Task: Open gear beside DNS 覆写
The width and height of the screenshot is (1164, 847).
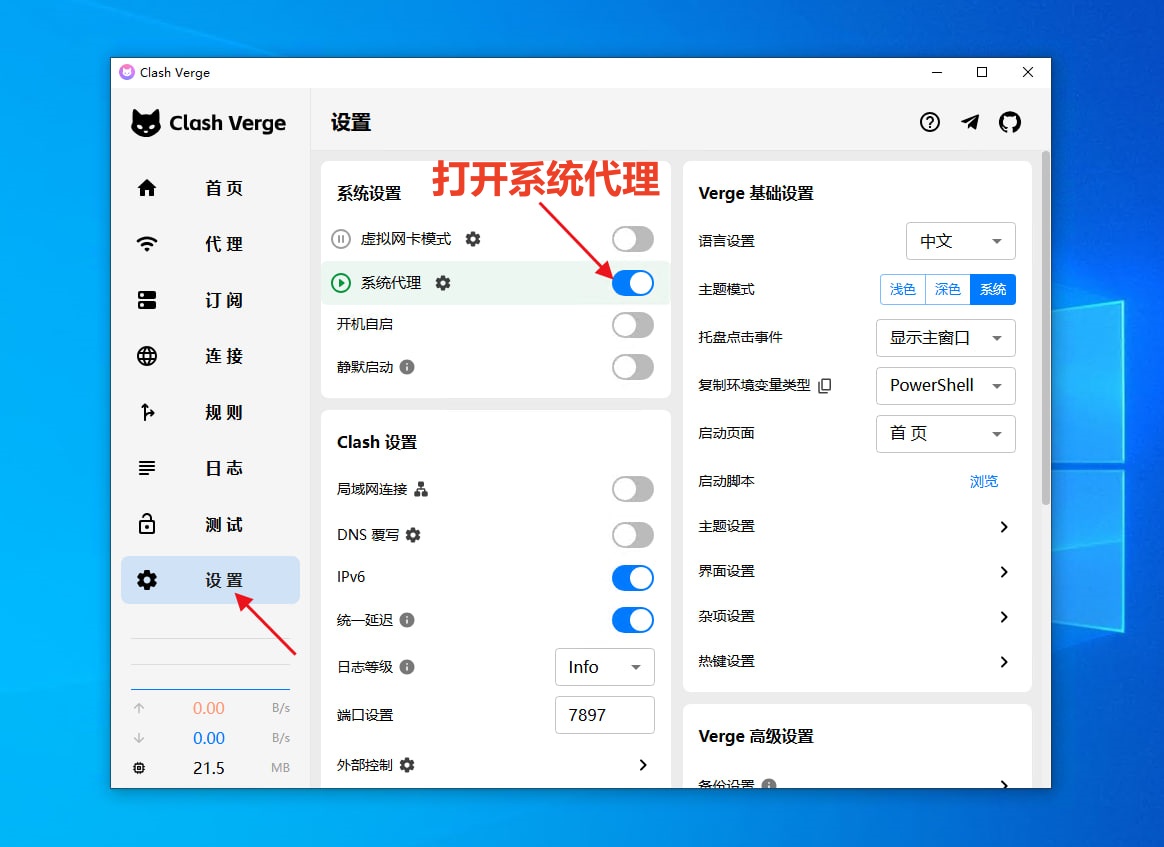Action: click(413, 535)
